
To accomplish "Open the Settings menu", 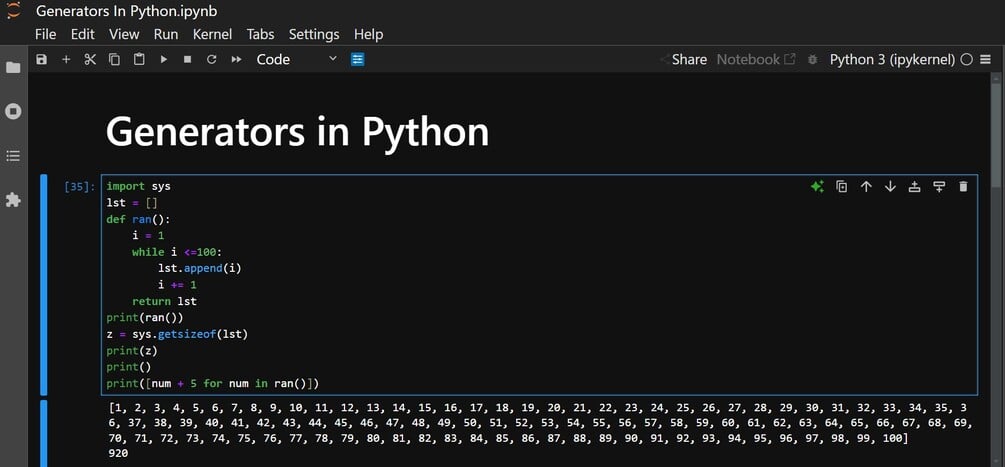I will click(314, 34).
